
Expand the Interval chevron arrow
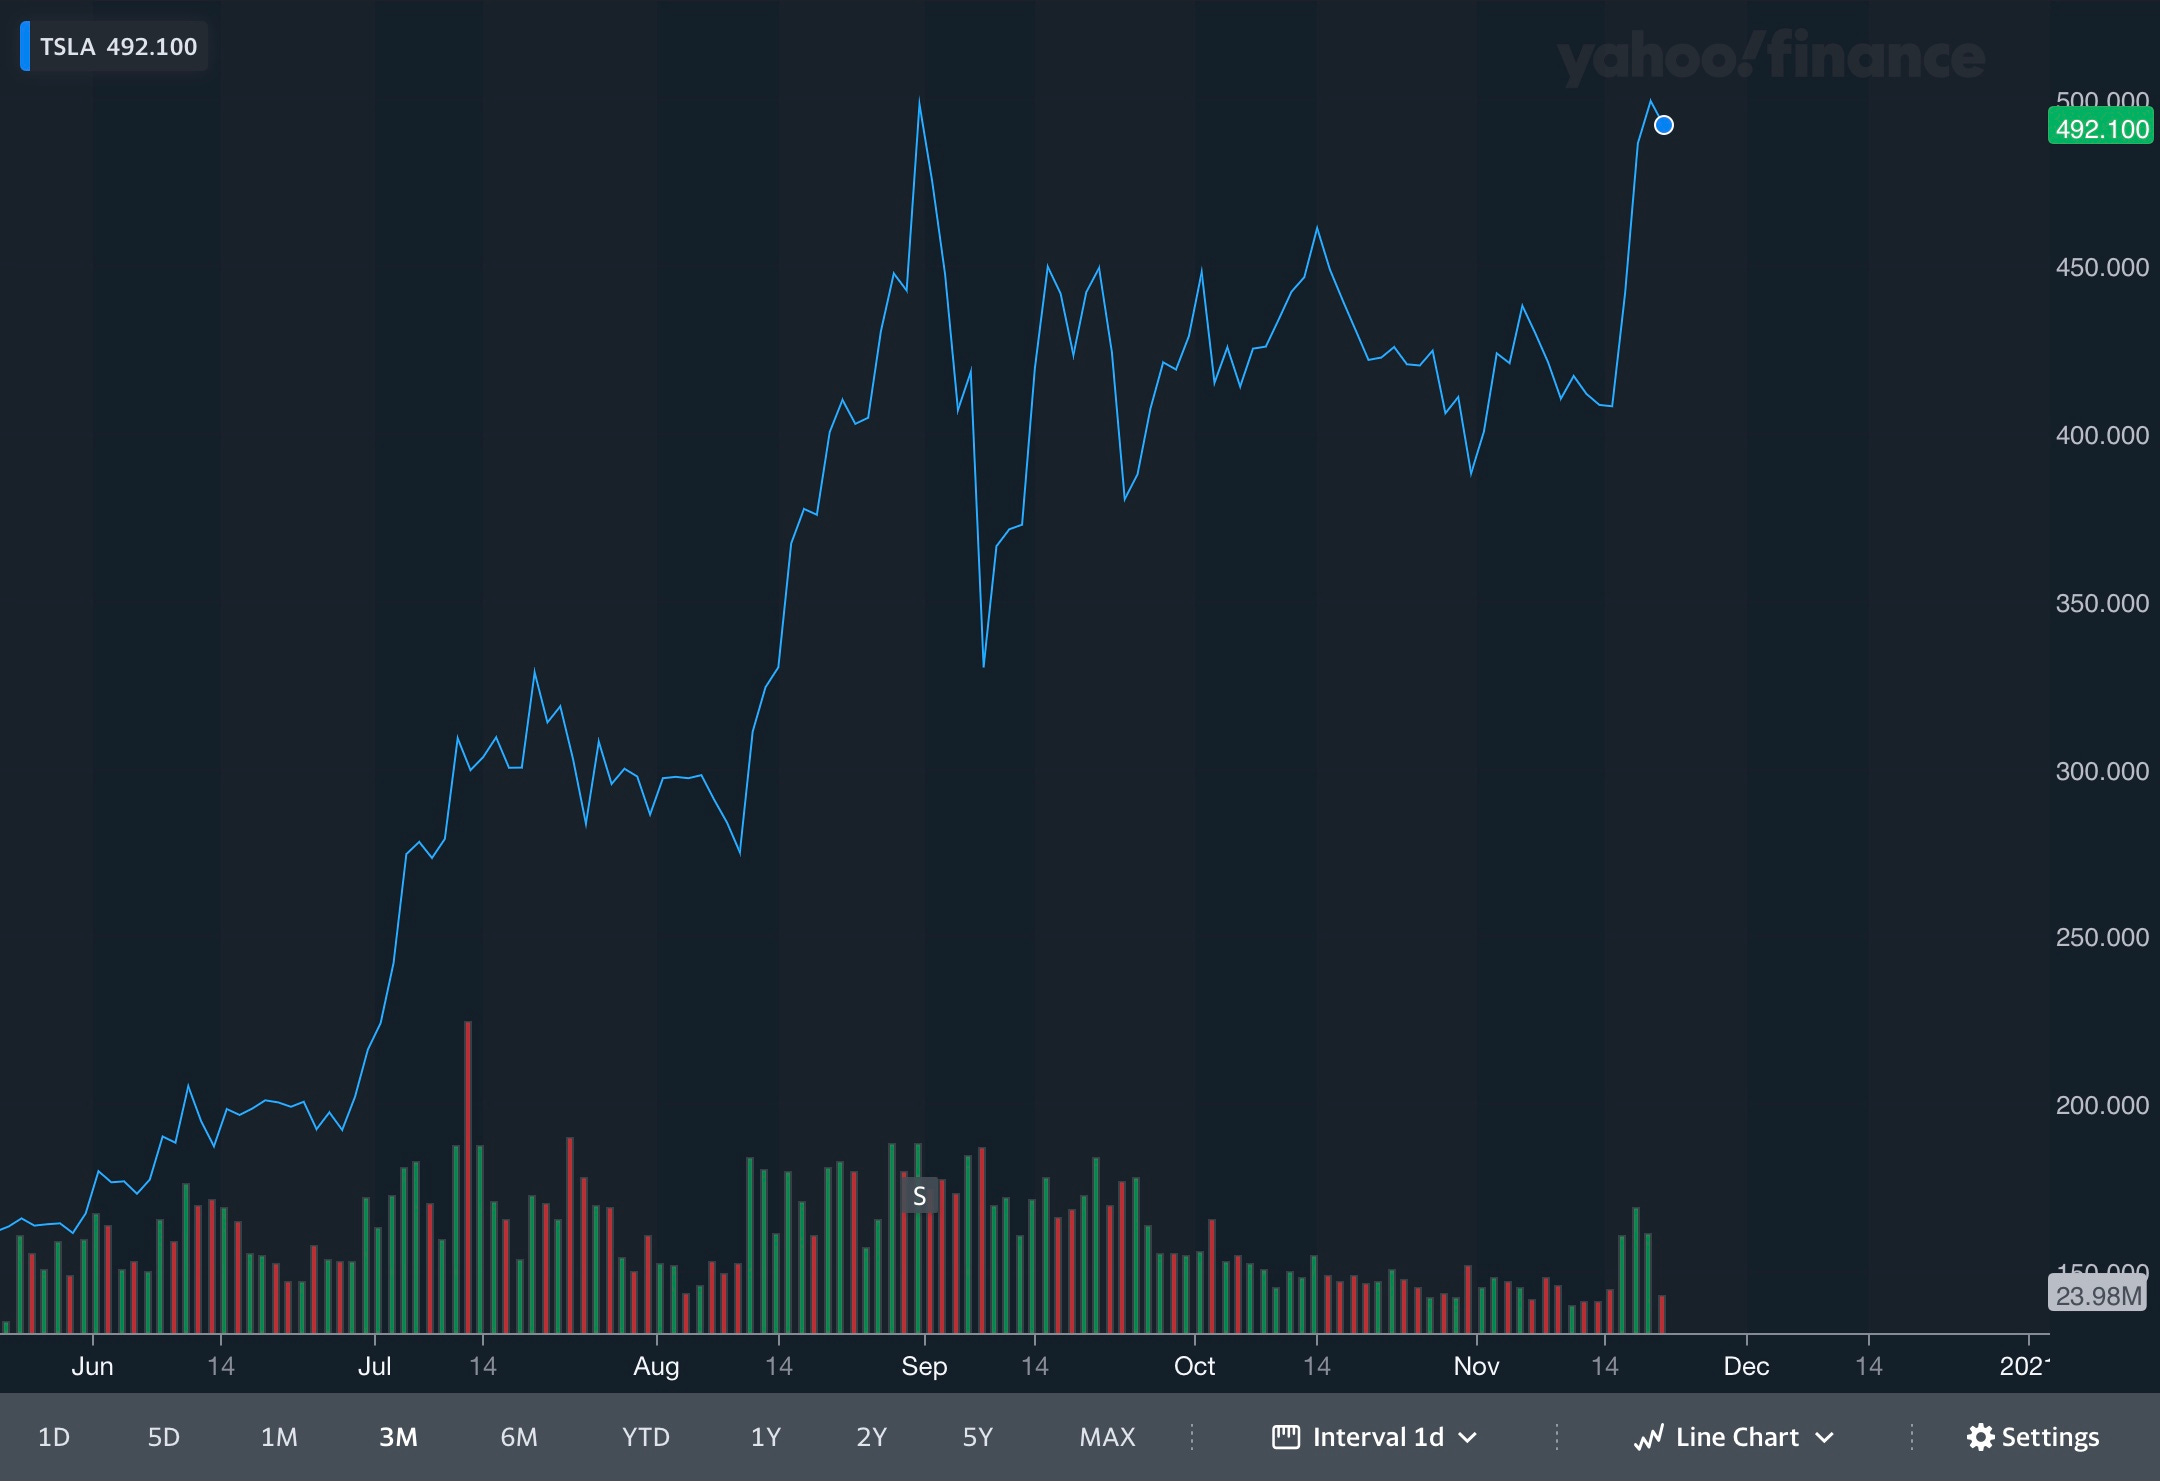pyautogui.click(x=1467, y=1438)
